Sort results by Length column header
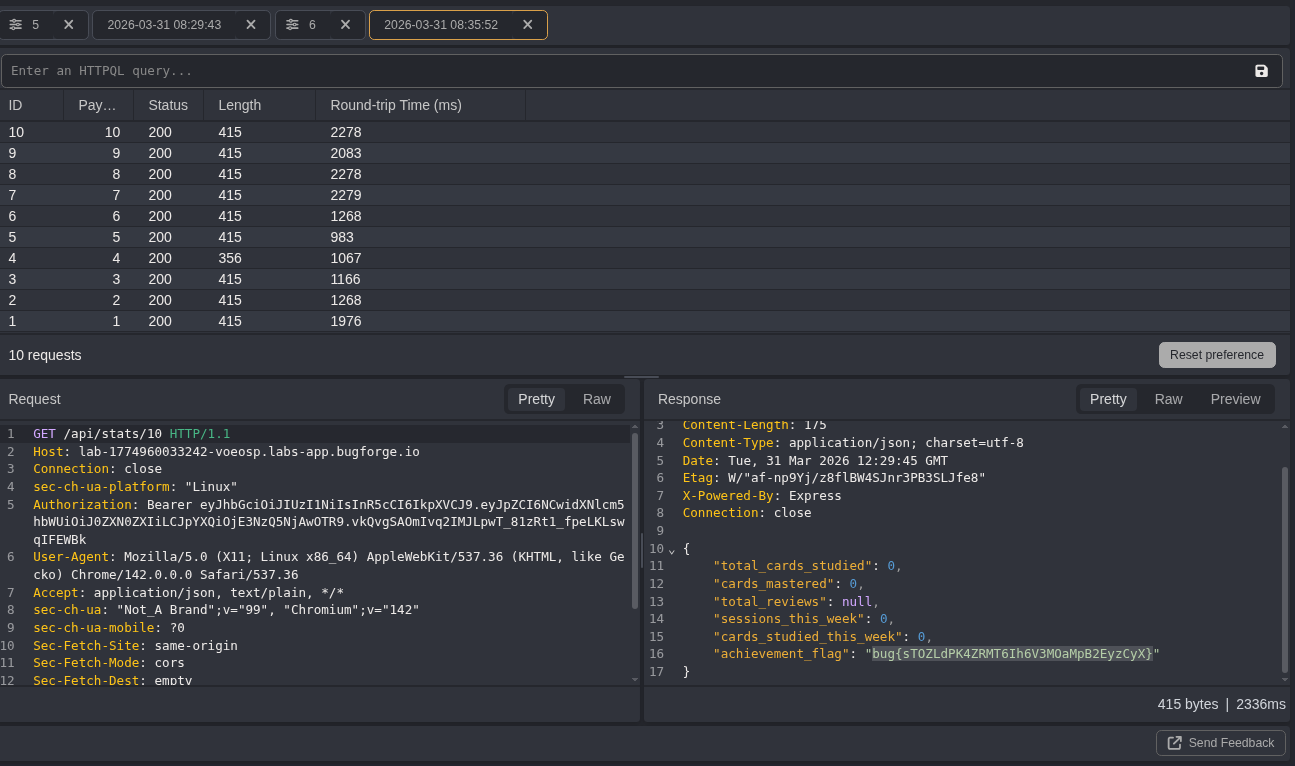1295x766 pixels. (240, 105)
